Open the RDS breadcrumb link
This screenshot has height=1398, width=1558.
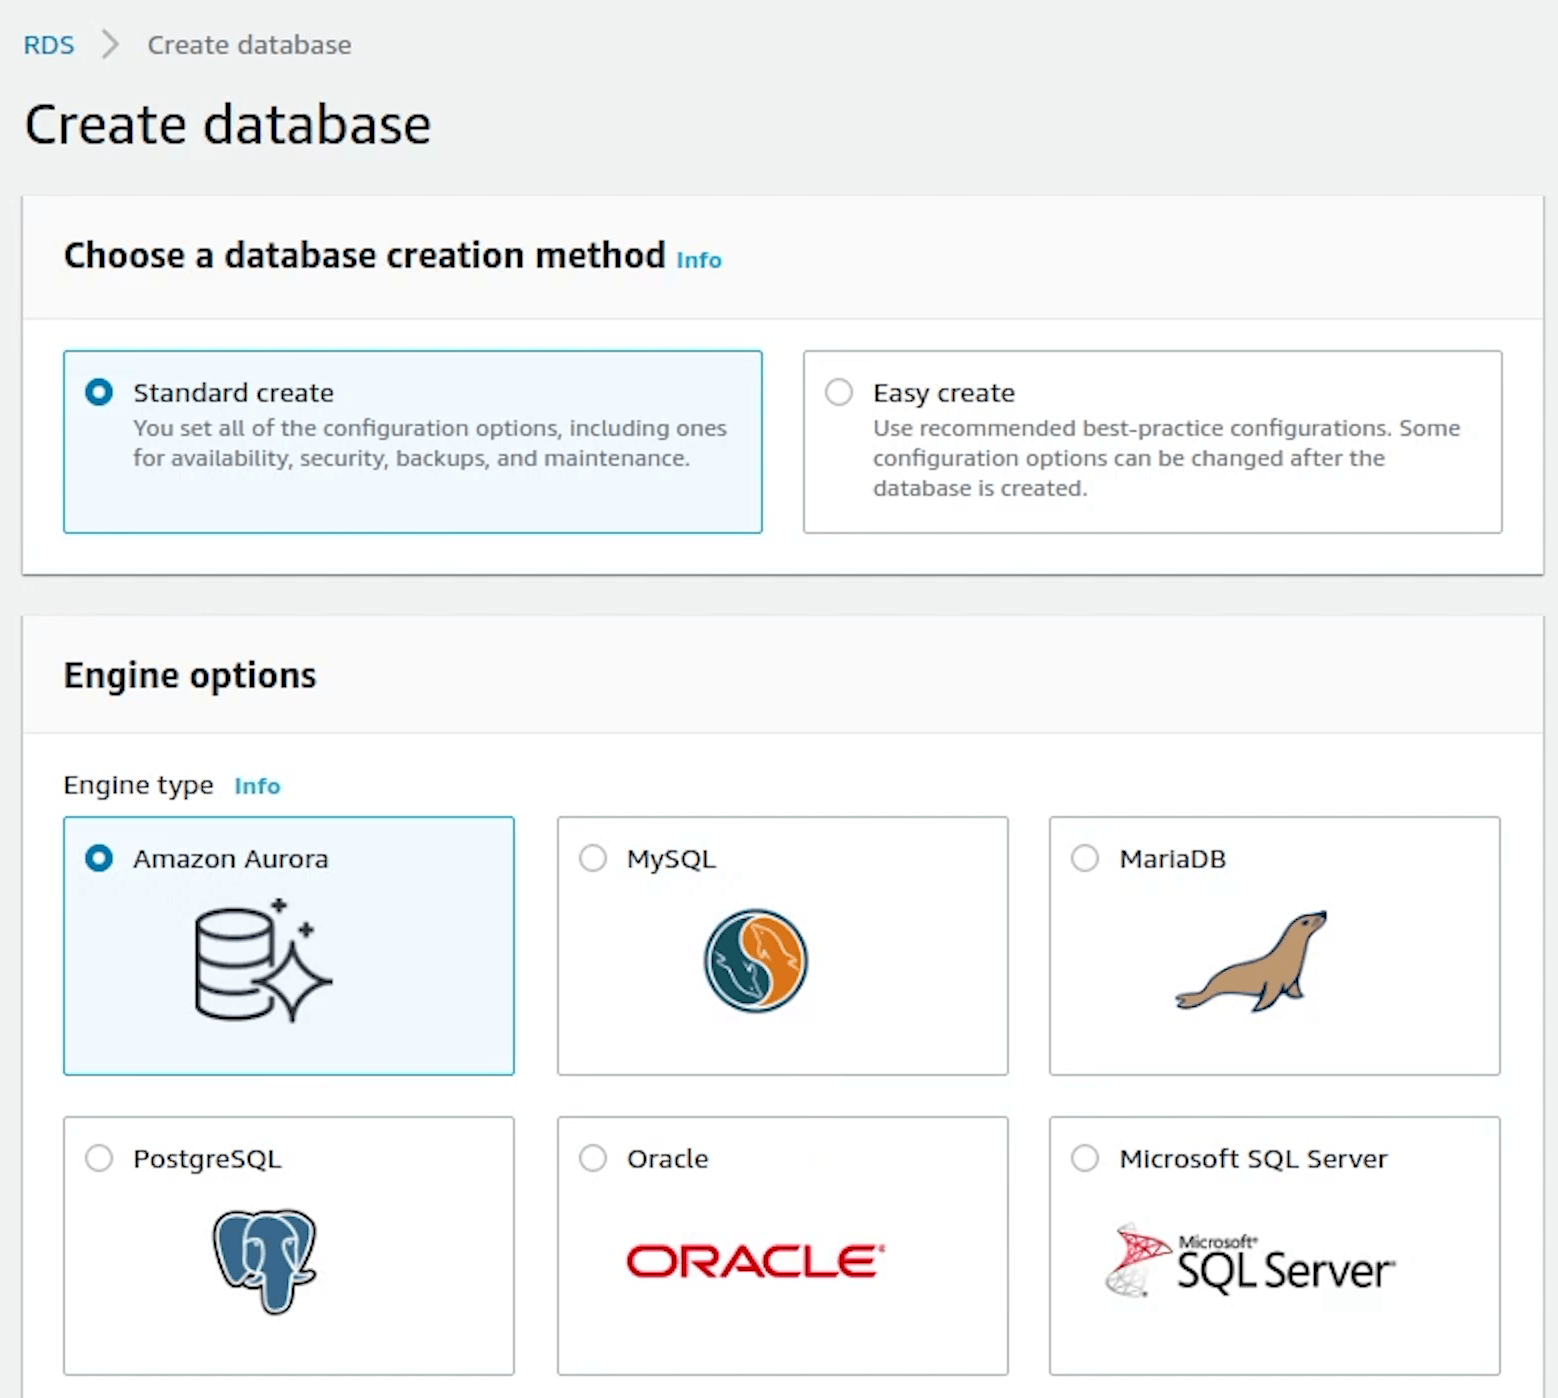coord(49,45)
